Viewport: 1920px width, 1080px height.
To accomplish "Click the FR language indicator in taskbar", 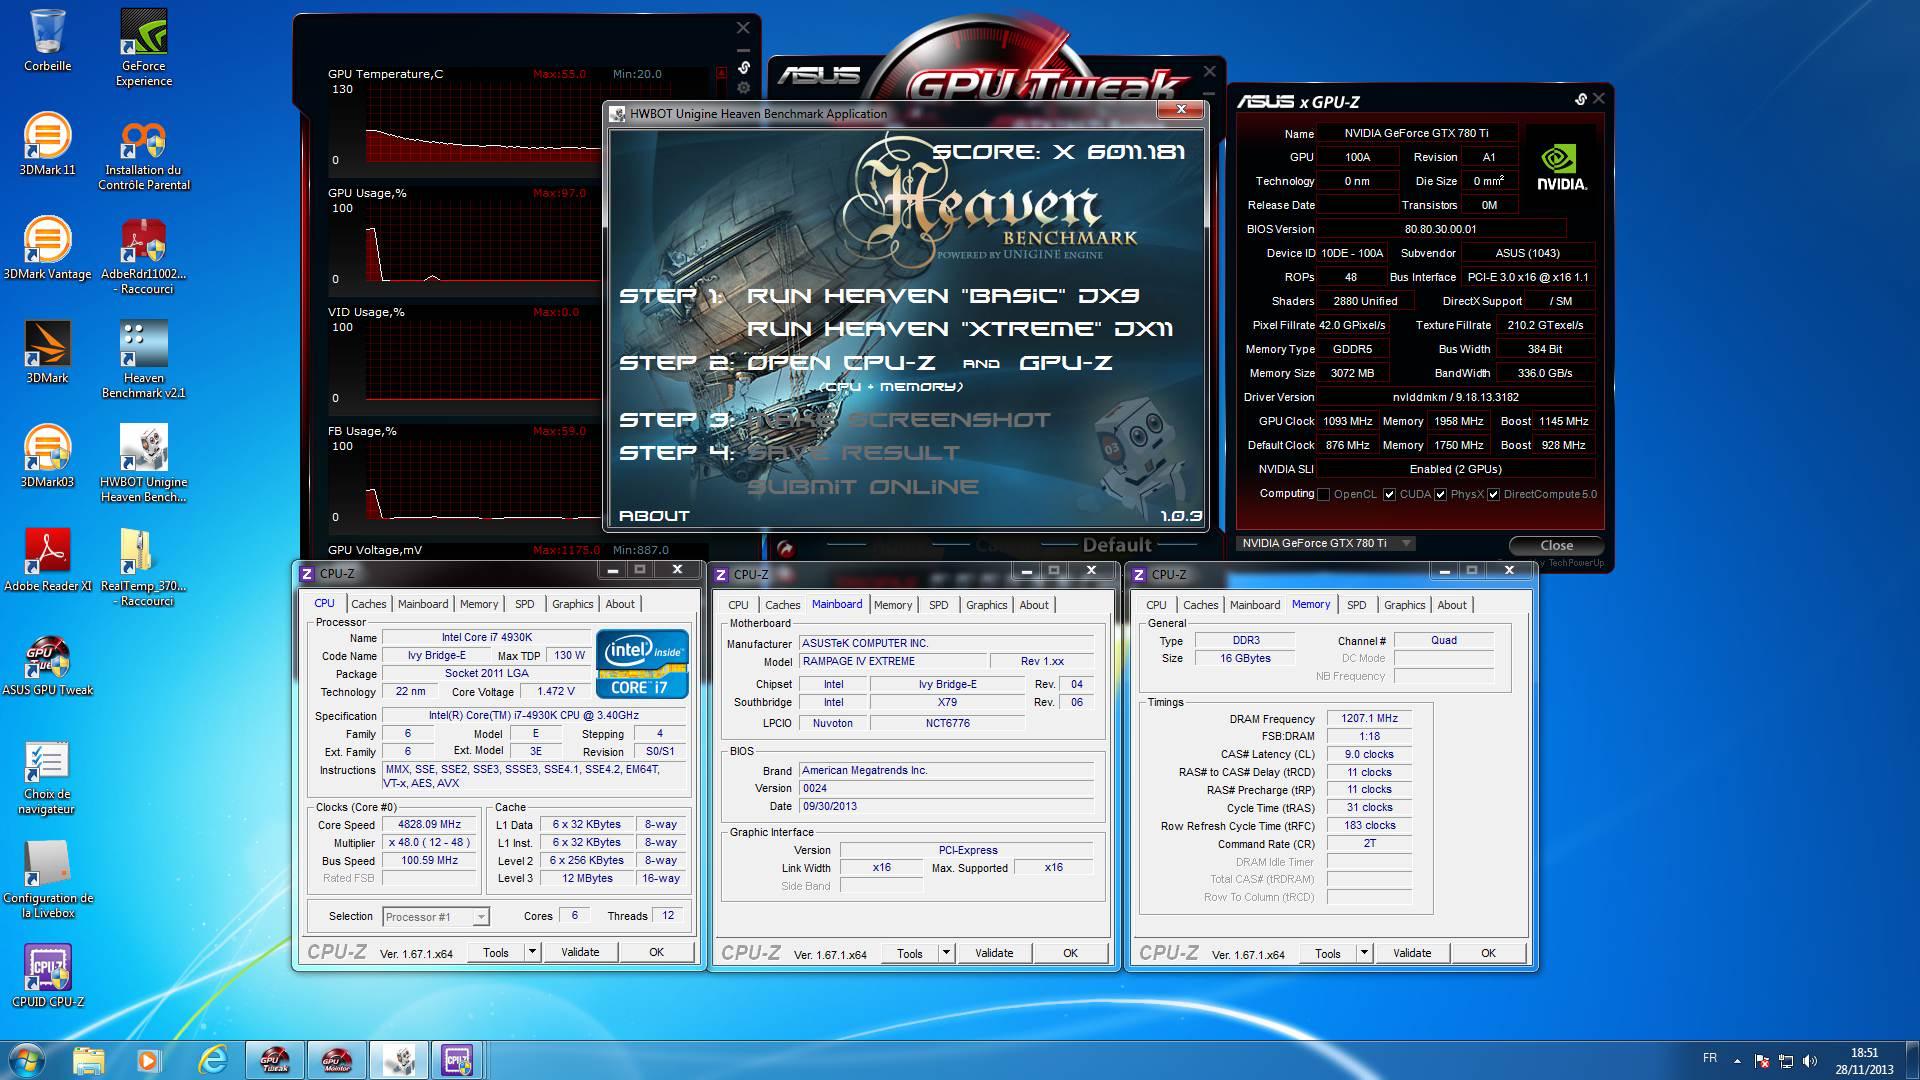I will tap(1710, 1058).
